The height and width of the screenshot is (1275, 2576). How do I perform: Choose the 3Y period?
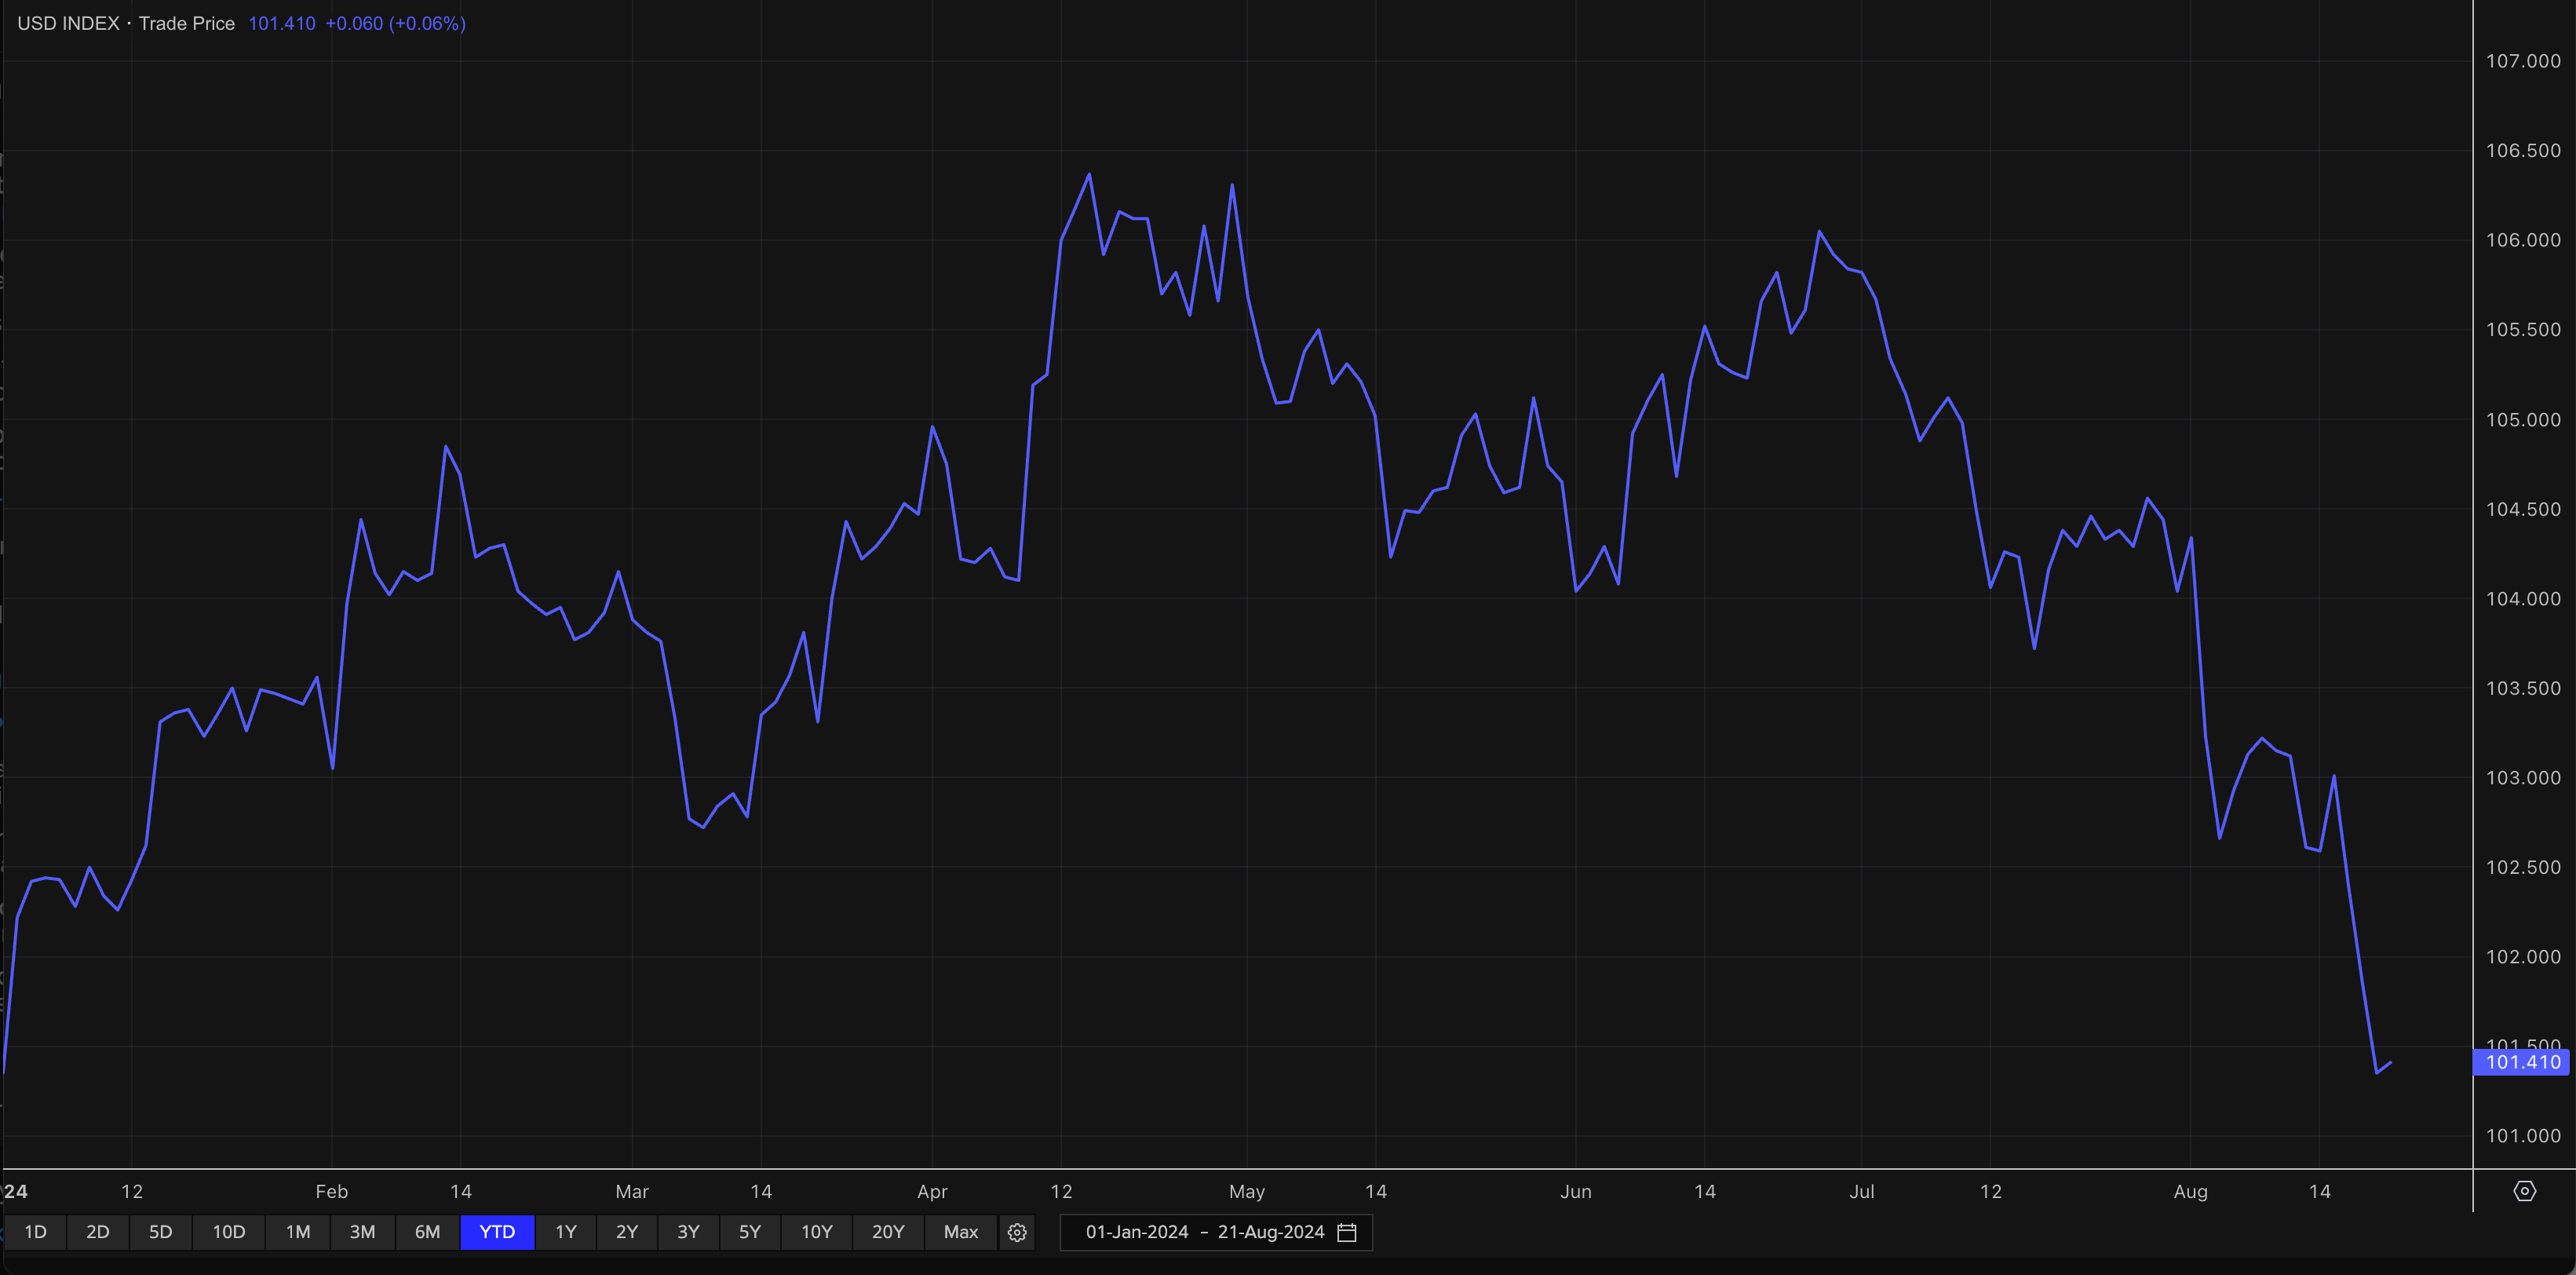(689, 1232)
